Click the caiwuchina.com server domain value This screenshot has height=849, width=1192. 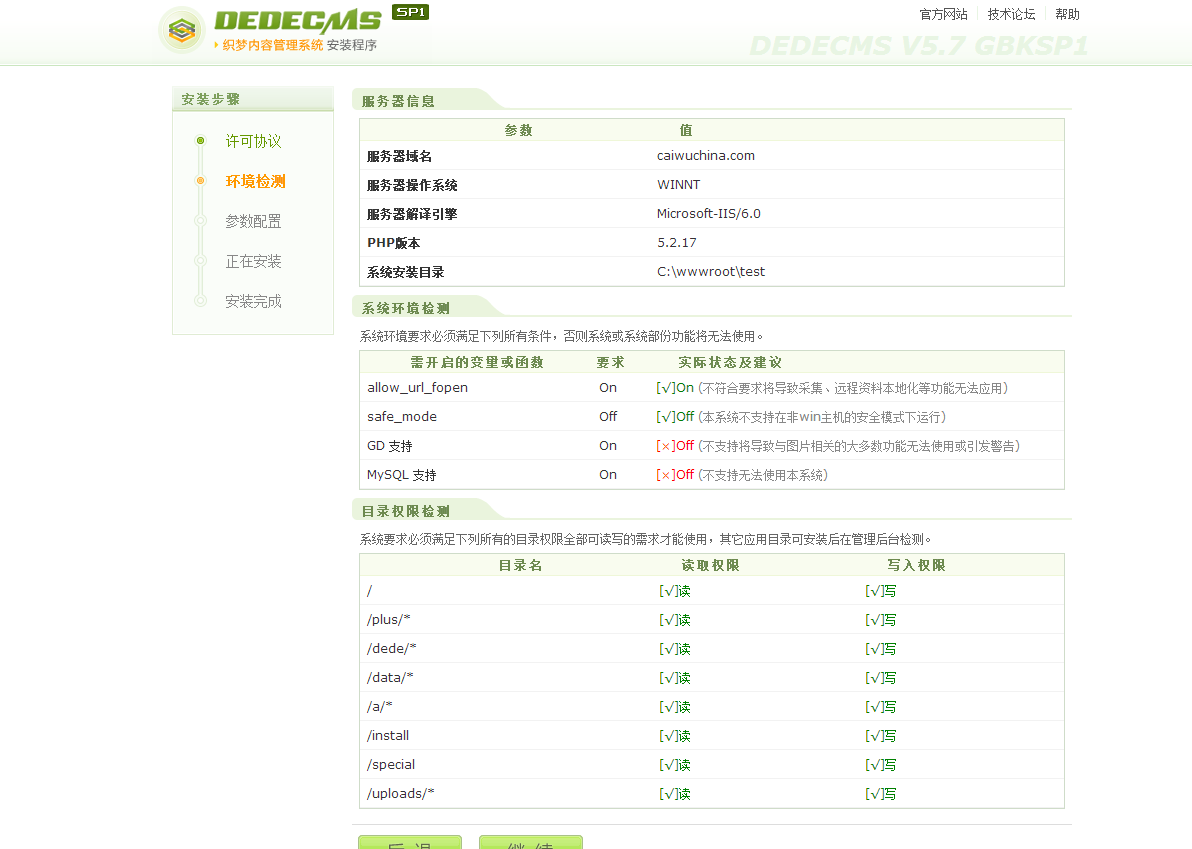(705, 156)
